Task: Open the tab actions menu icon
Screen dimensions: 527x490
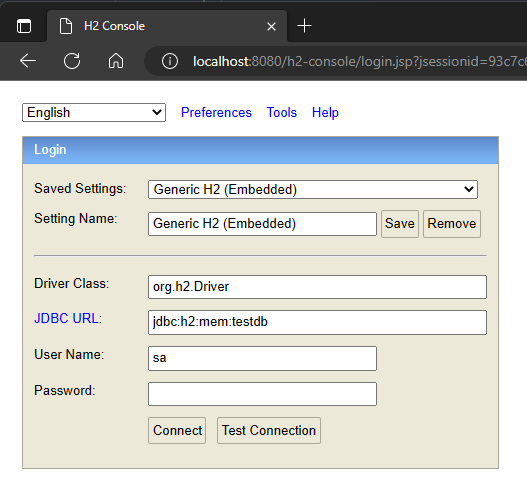Action: [x=24, y=26]
